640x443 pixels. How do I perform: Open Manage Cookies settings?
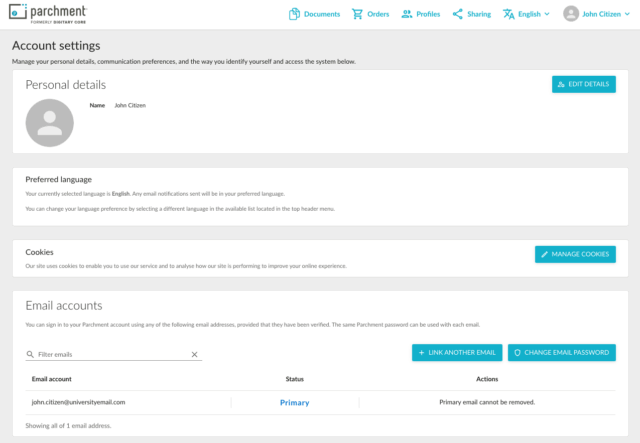click(575, 254)
